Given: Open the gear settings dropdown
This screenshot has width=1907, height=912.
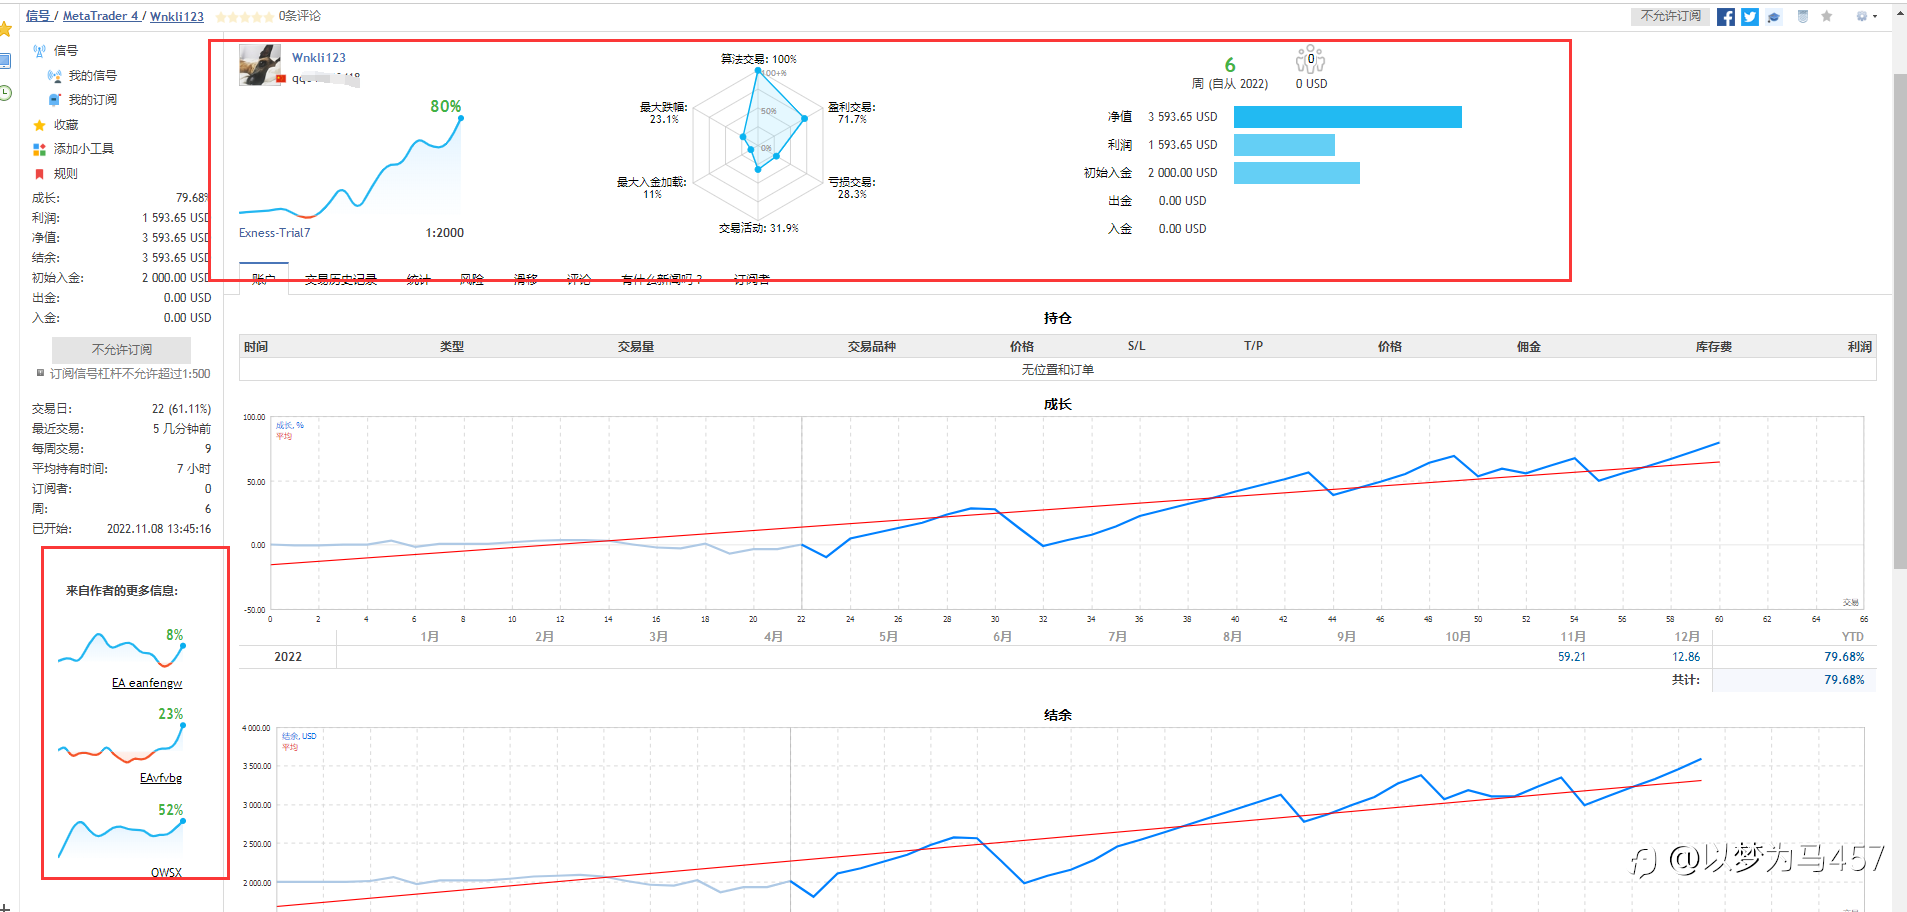Looking at the screenshot, I should tap(1866, 16).
